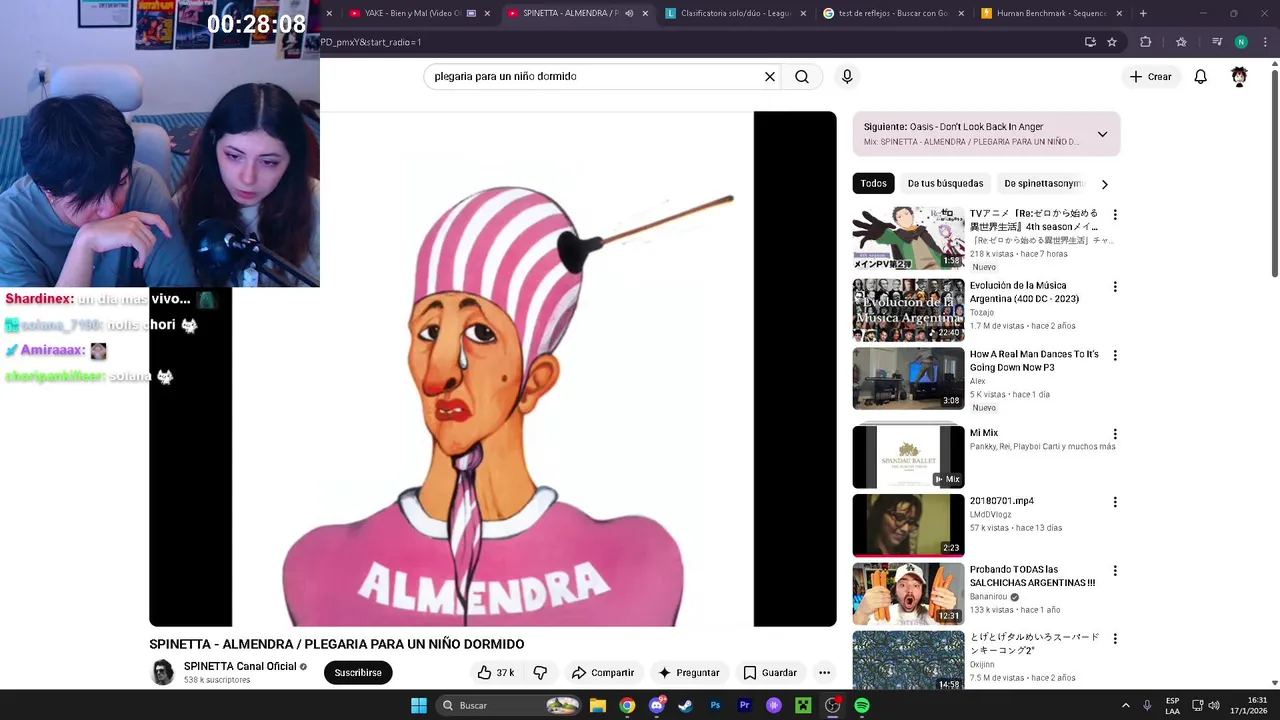Viewport: 1280px width, 720px height.
Task: Start voice search with the microphone
Action: click(847, 76)
